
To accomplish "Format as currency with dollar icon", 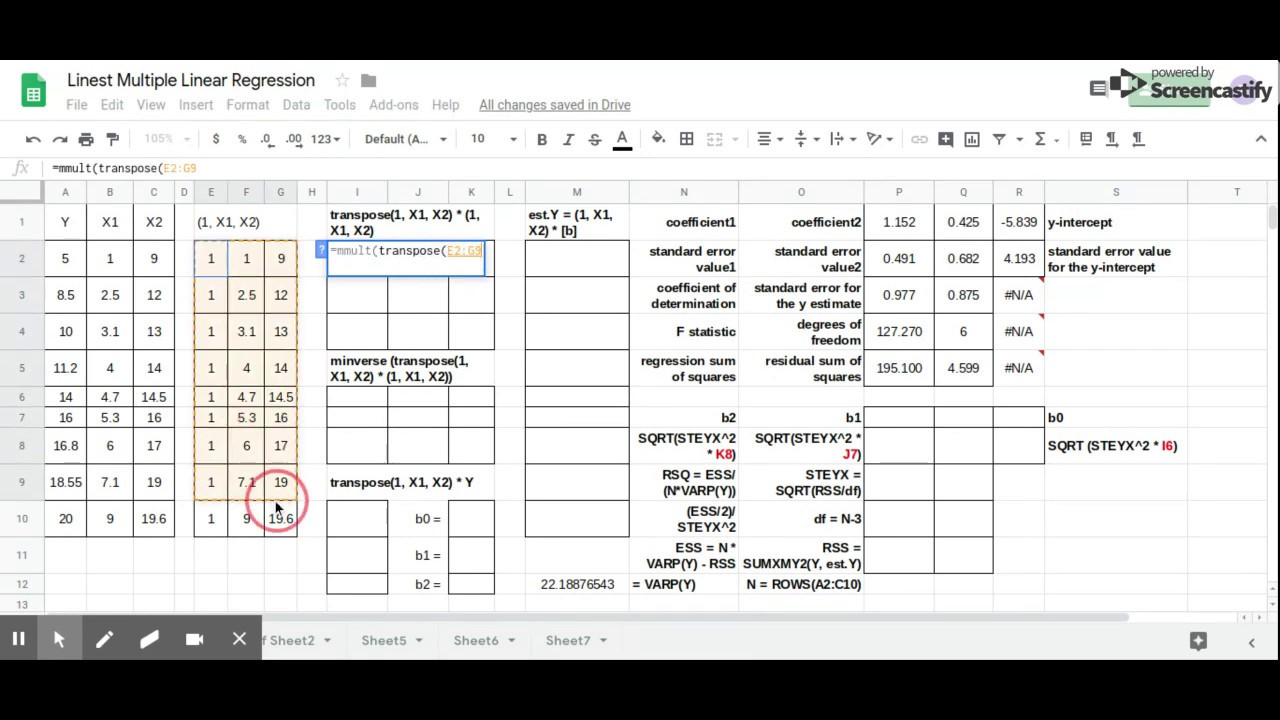I will [215, 139].
